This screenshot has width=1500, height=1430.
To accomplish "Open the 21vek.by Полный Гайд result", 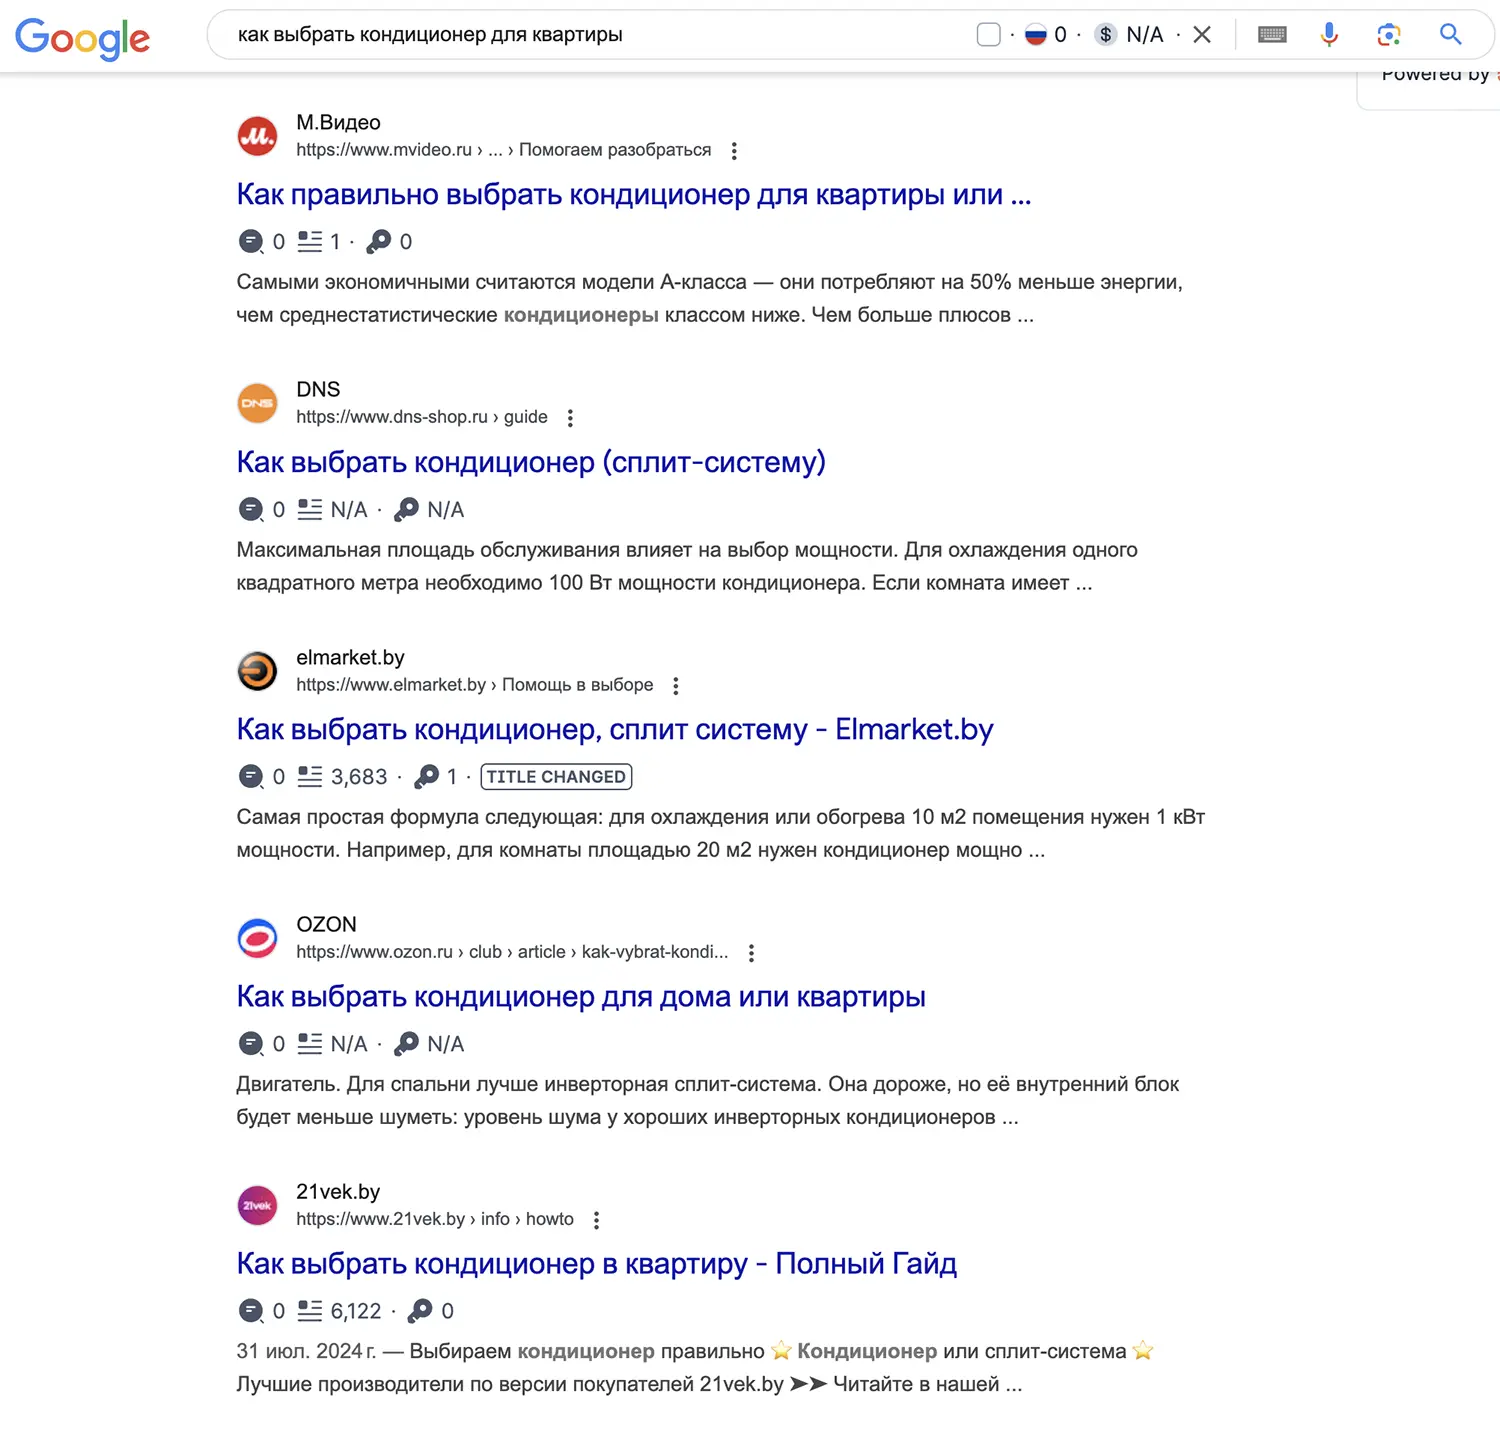I will (596, 1264).
